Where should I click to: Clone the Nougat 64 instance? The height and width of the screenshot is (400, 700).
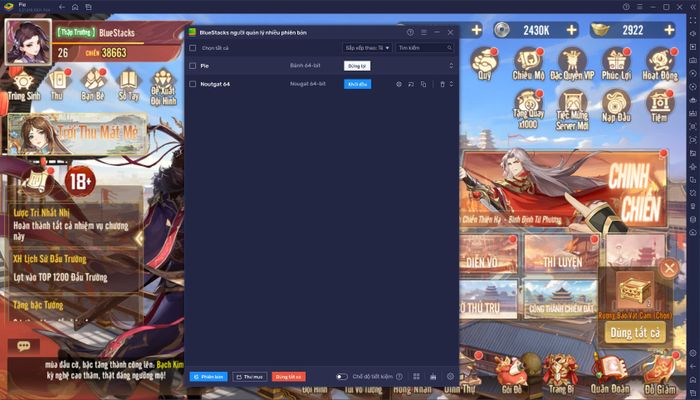(x=423, y=84)
